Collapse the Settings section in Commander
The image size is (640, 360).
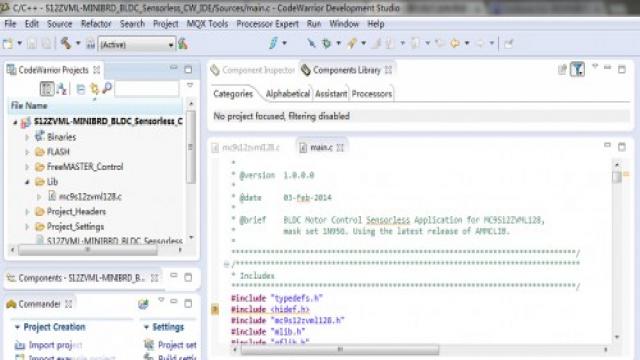pyautogui.click(x=146, y=327)
